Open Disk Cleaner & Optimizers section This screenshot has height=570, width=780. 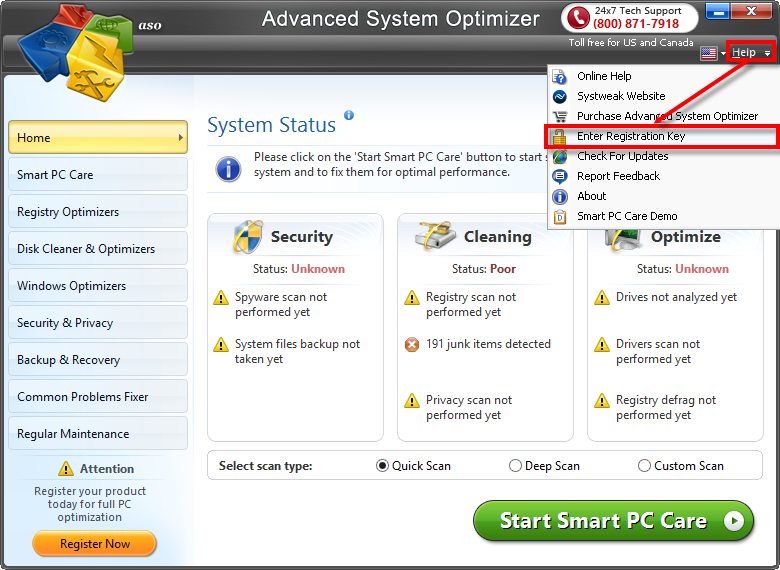coord(98,248)
